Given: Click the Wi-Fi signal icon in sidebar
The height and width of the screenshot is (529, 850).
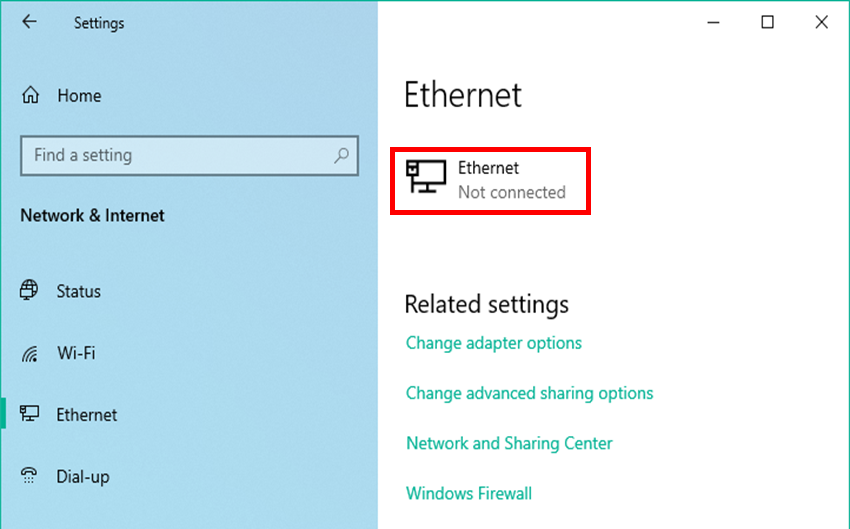Looking at the screenshot, I should pos(29,353).
